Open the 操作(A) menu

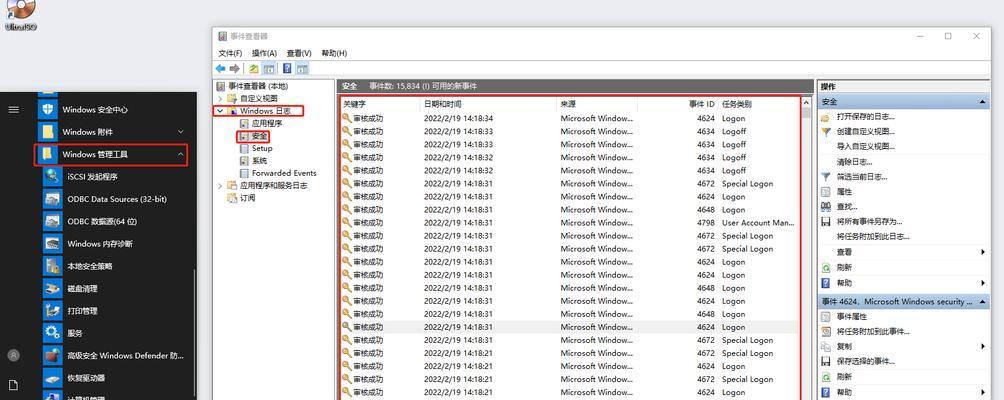pyautogui.click(x=264, y=53)
